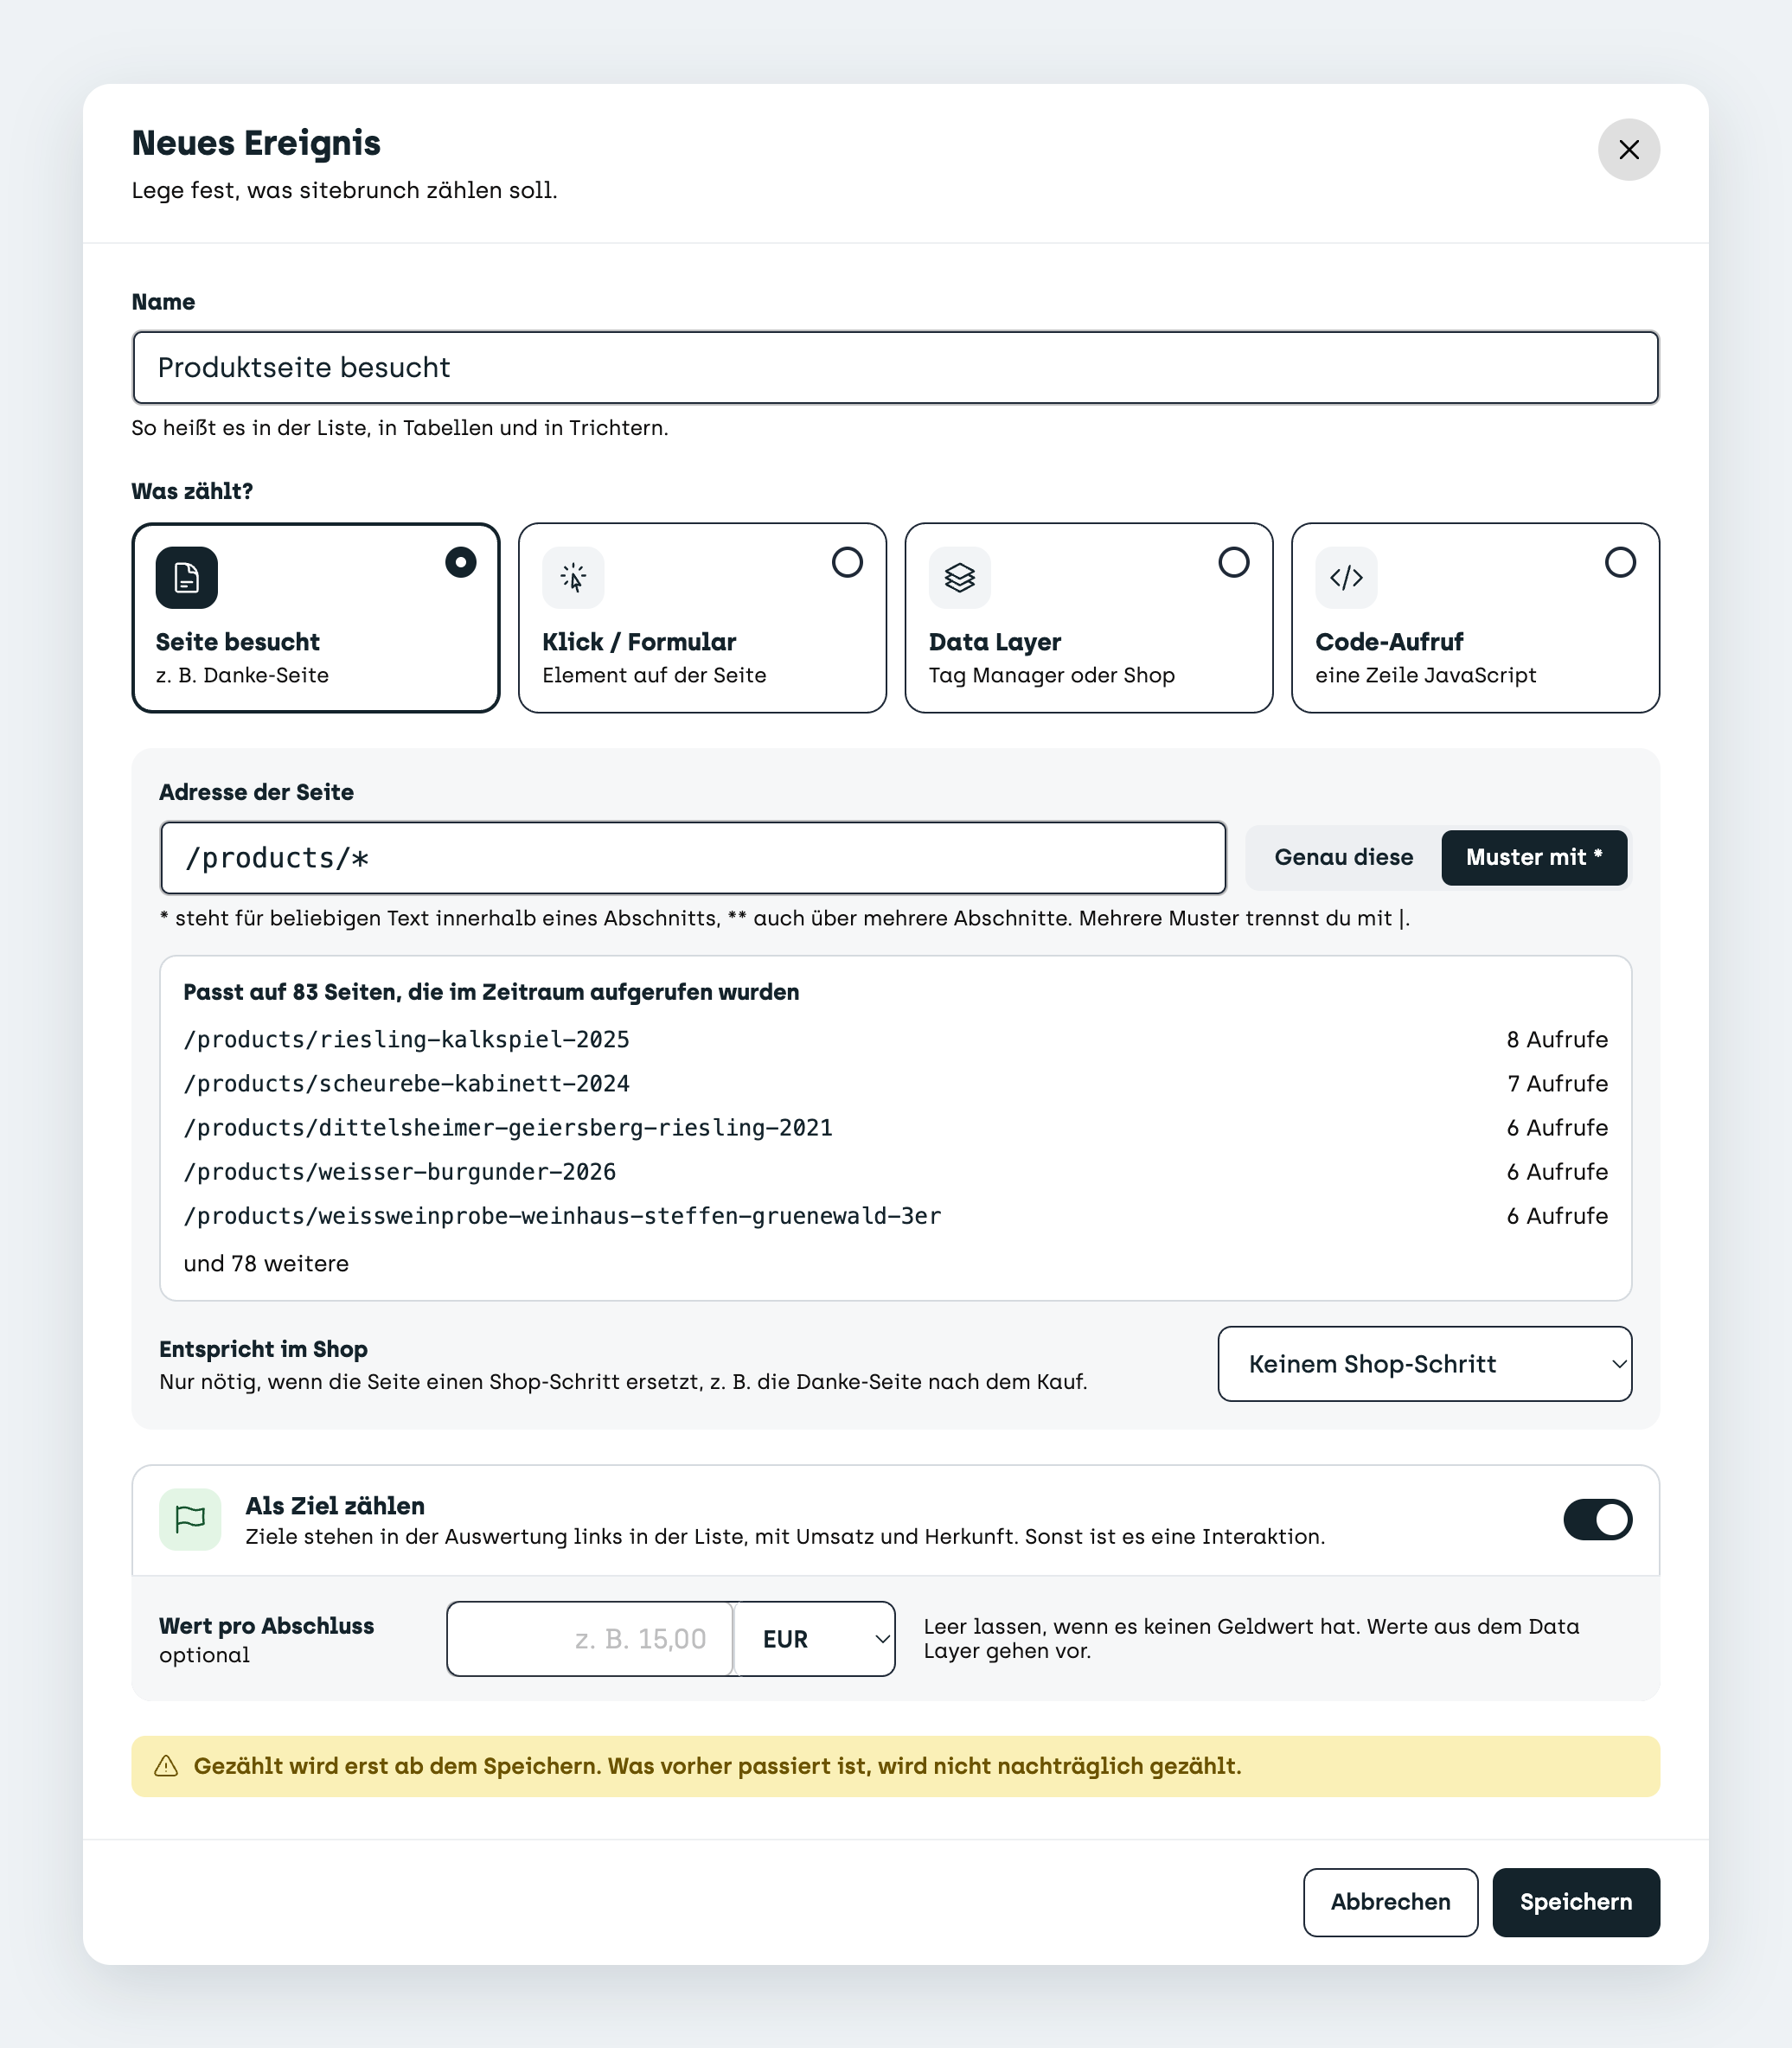Screen dimensions: 1792x2048
Task: Switch to Muster mit * matching mode
Action: (x=1533, y=857)
